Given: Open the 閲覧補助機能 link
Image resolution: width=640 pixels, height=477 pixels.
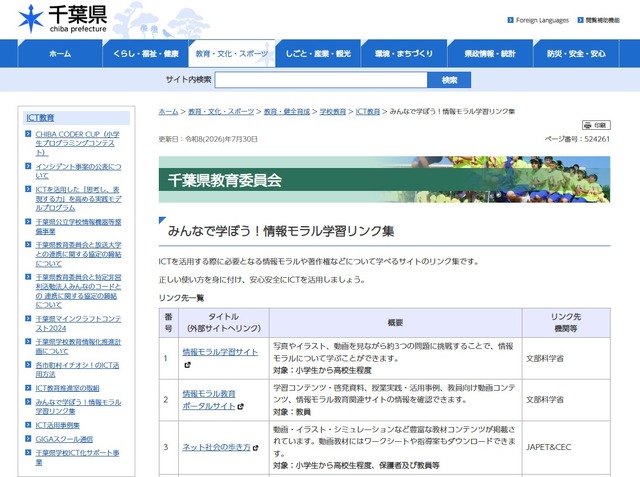Looking at the screenshot, I should 602,20.
